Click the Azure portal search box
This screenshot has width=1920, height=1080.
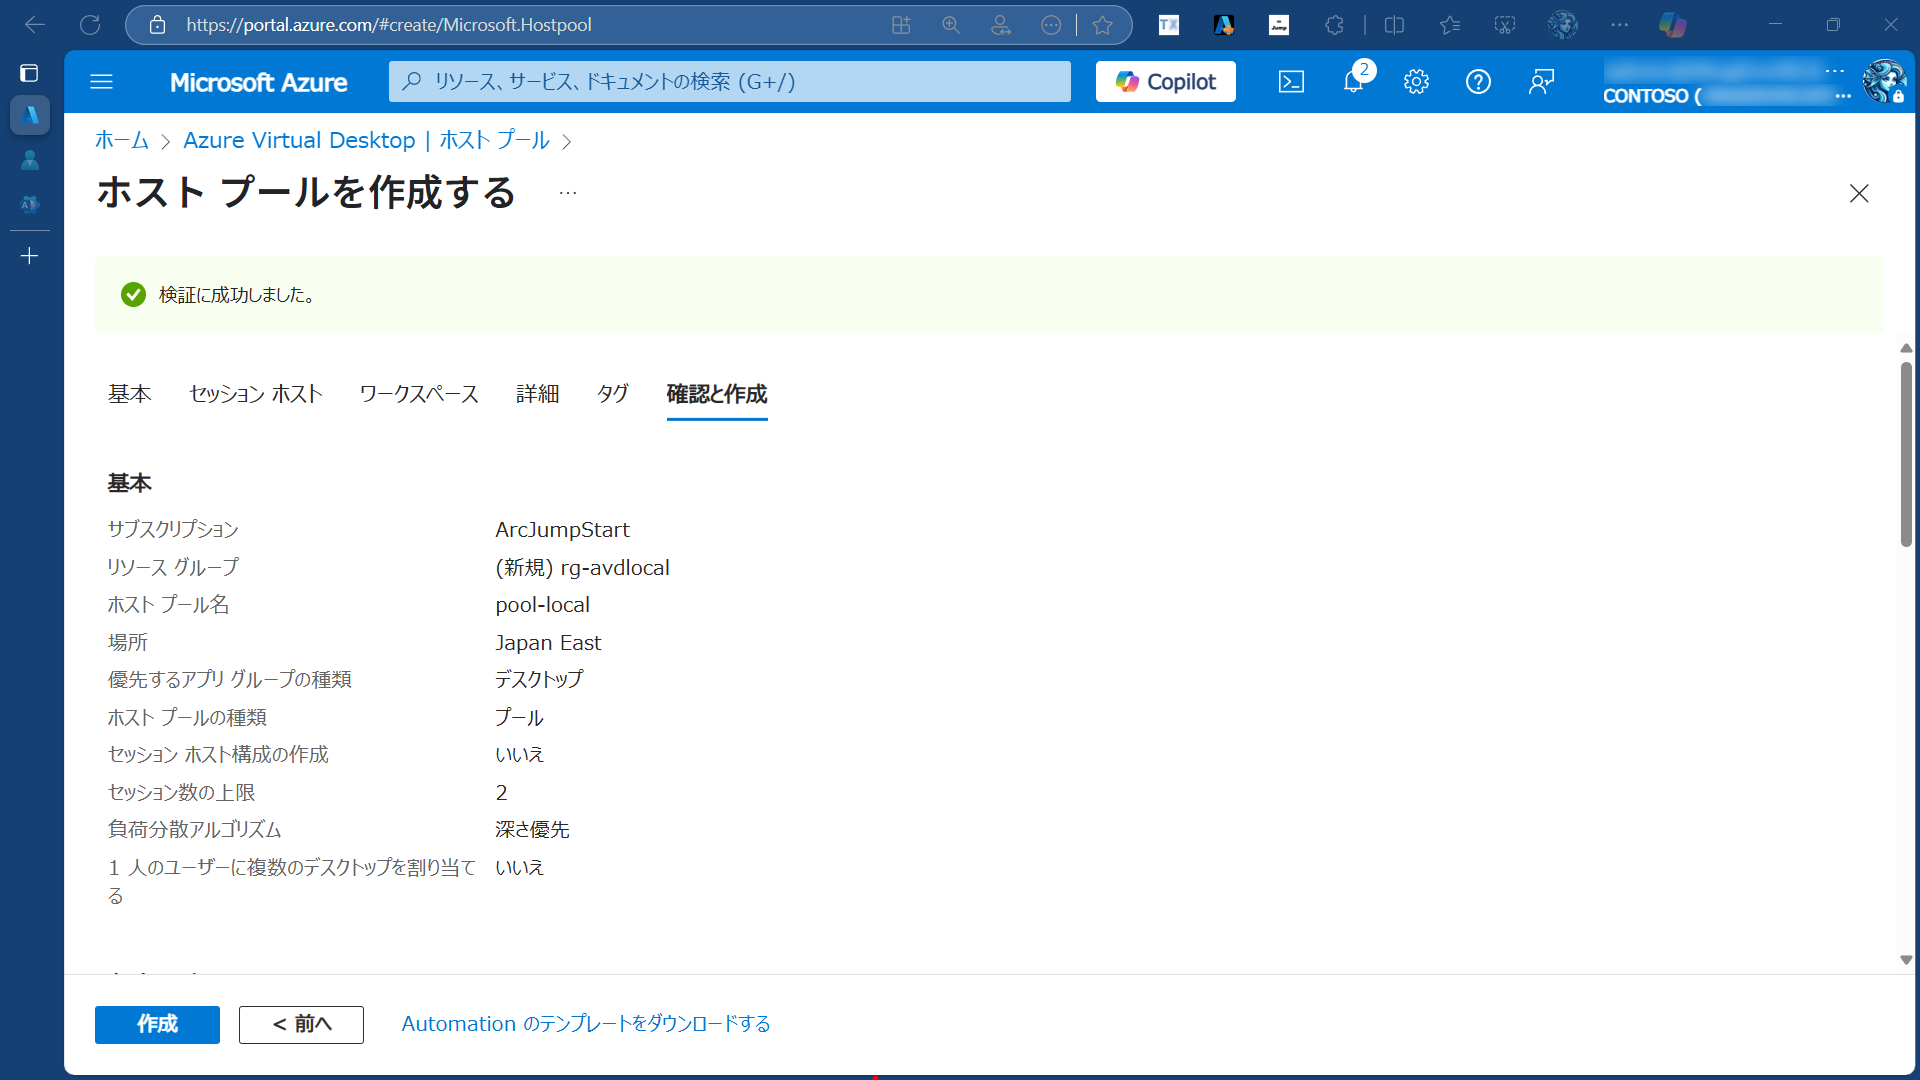[x=730, y=82]
